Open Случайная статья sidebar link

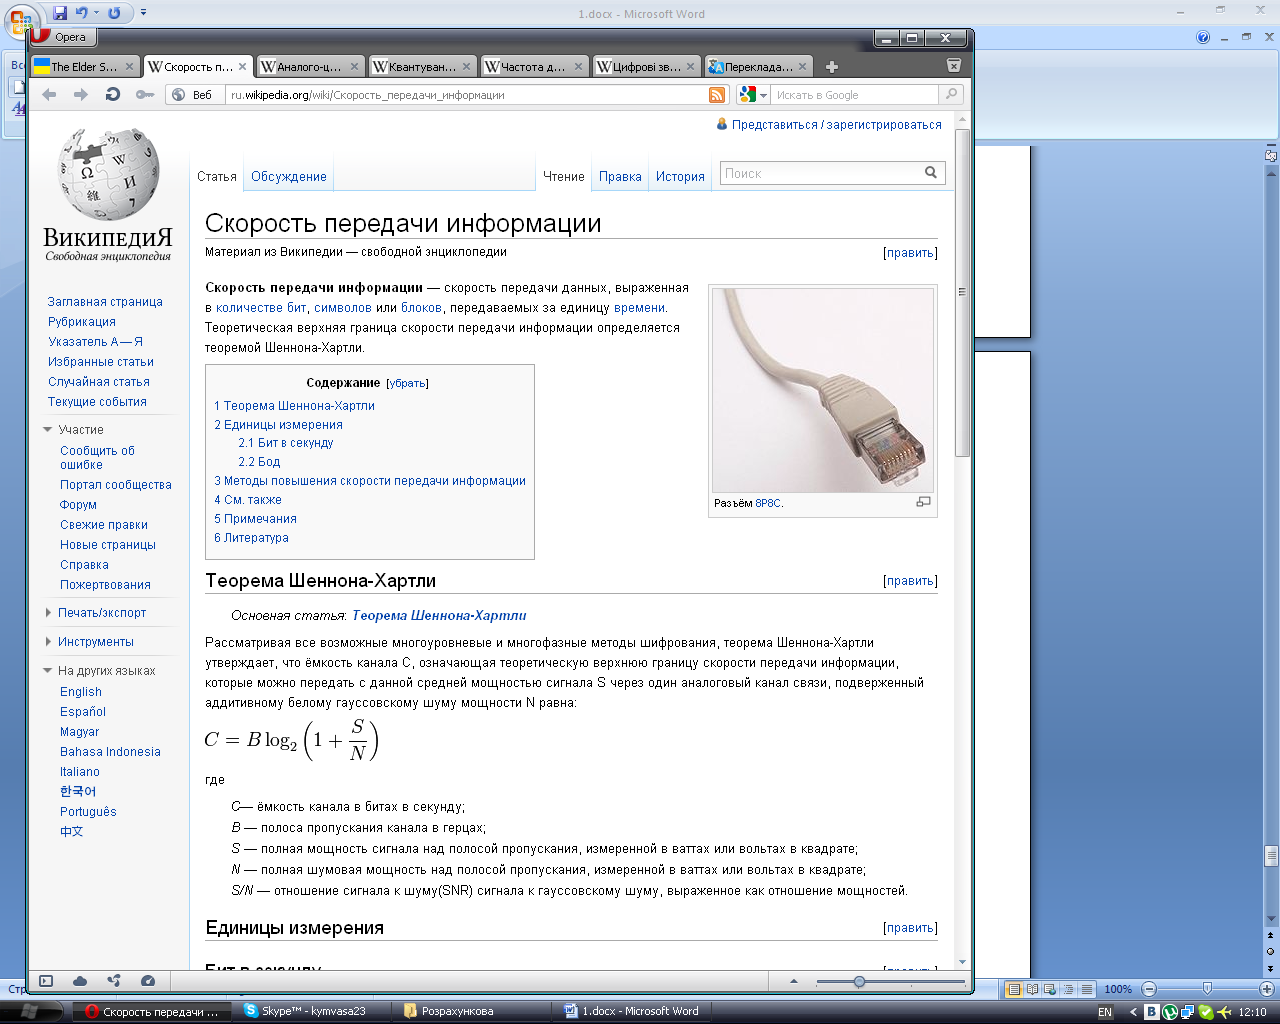99,382
